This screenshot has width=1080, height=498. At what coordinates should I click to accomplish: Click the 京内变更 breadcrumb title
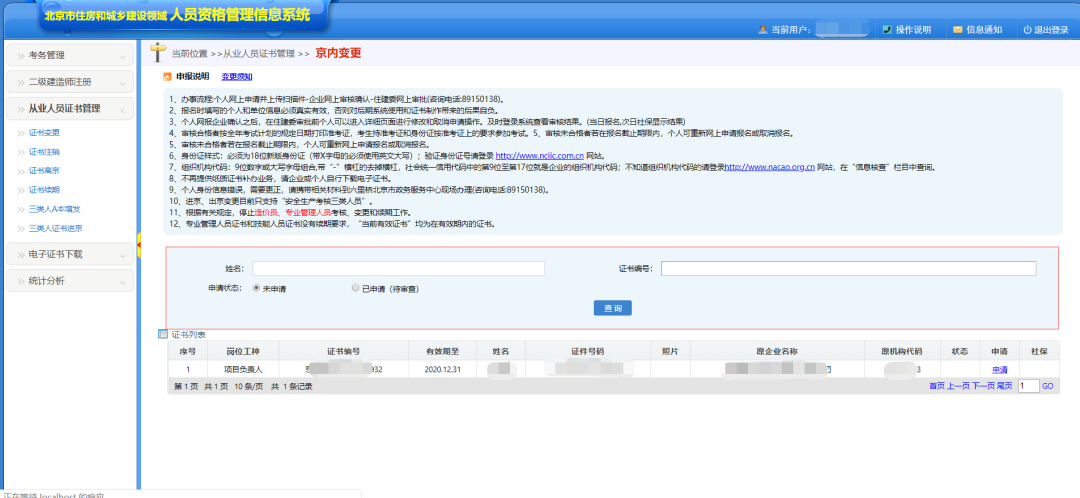coord(338,53)
